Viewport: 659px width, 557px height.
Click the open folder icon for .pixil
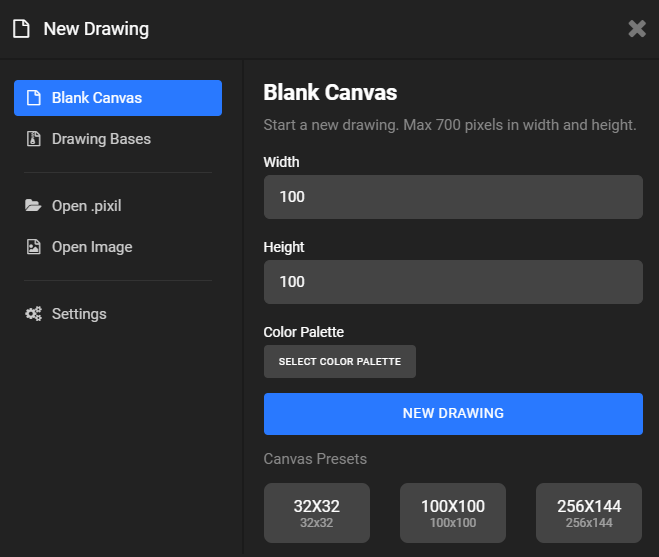[33, 206]
